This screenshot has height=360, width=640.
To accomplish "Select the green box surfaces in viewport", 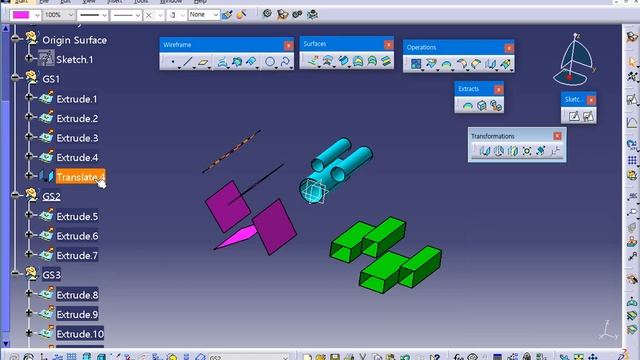I will tap(385, 255).
